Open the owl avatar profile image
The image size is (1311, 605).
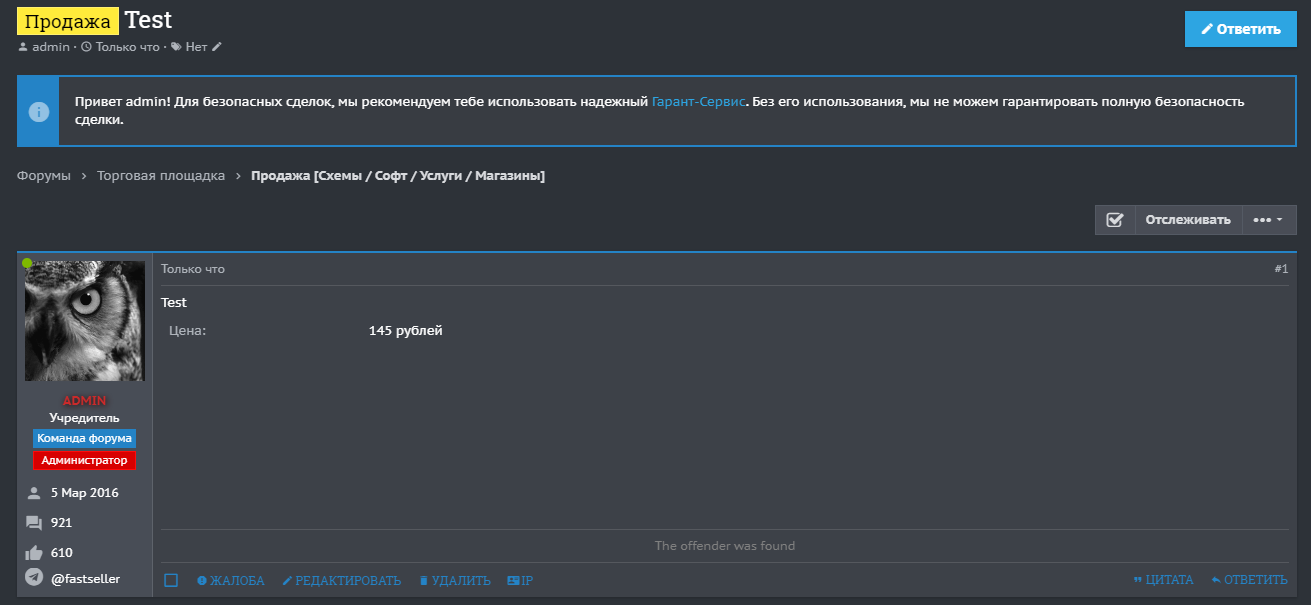[84, 321]
